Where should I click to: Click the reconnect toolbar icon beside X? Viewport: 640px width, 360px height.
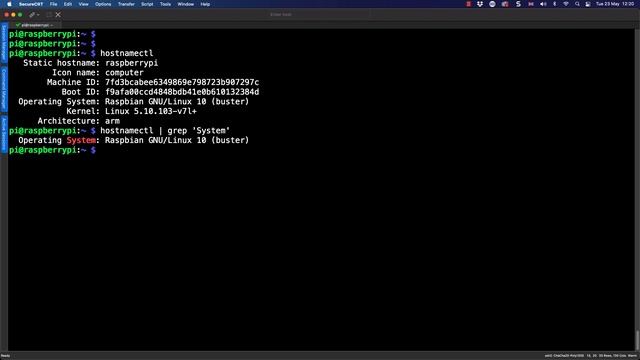(x=49, y=15)
